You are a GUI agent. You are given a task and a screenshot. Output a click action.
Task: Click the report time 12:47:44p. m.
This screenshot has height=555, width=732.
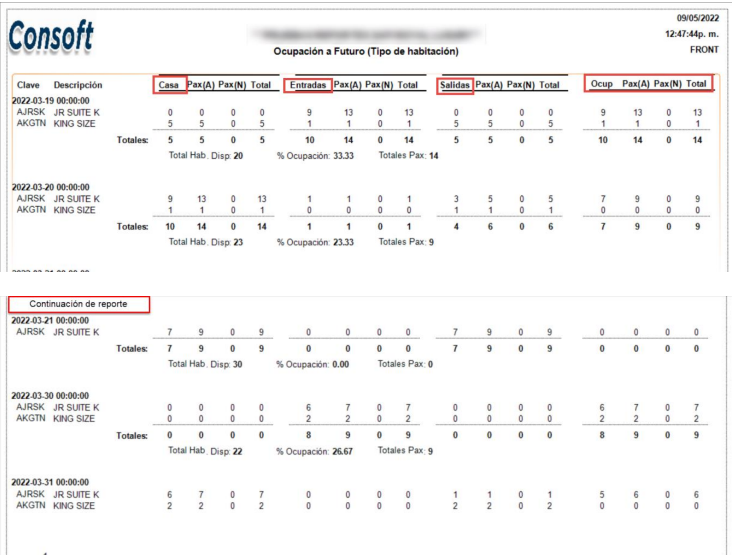pos(691,34)
